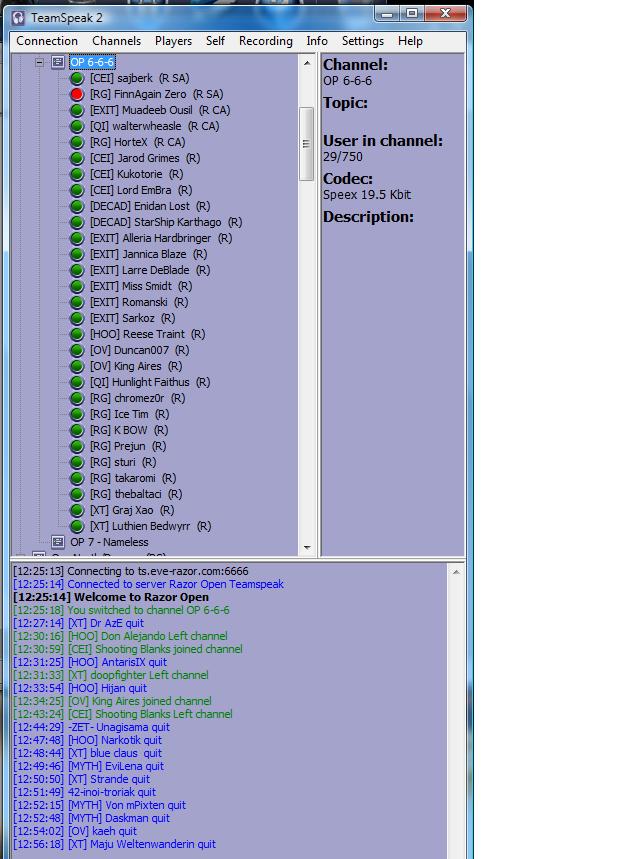Open the Connection menu
This screenshot has width=640, height=859.
click(x=47, y=41)
